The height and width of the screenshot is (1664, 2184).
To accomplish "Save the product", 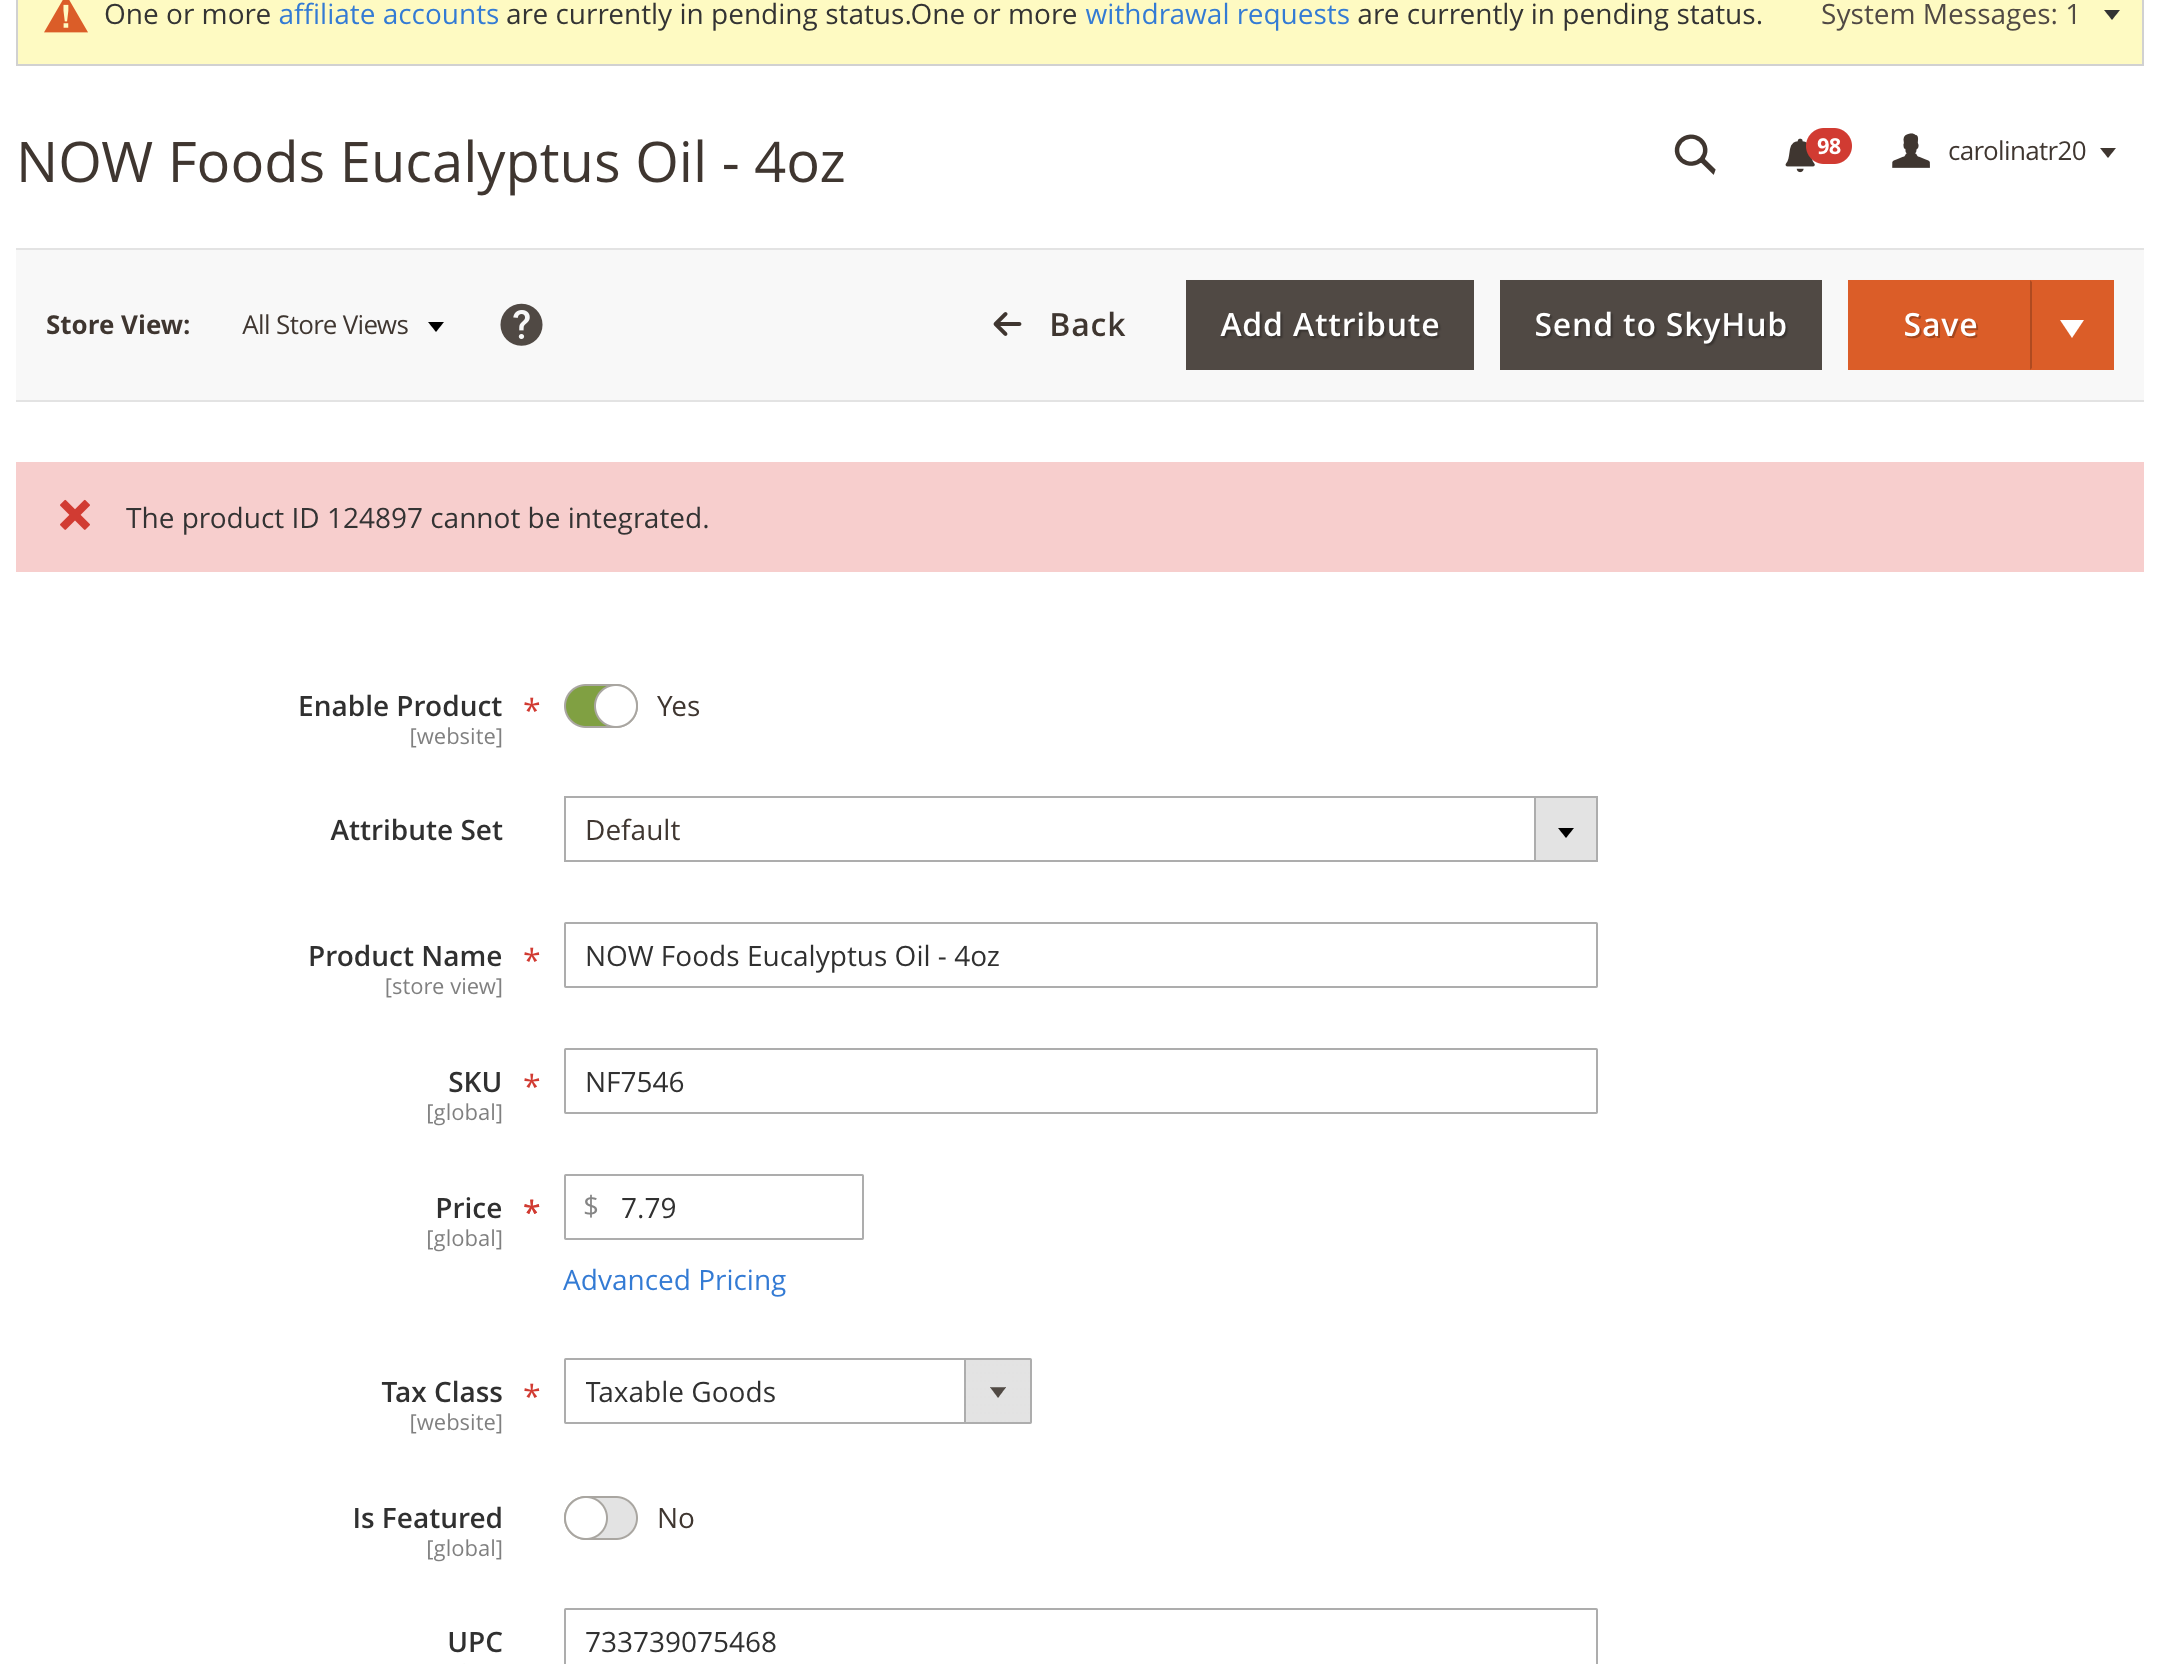I will pyautogui.click(x=1939, y=325).
